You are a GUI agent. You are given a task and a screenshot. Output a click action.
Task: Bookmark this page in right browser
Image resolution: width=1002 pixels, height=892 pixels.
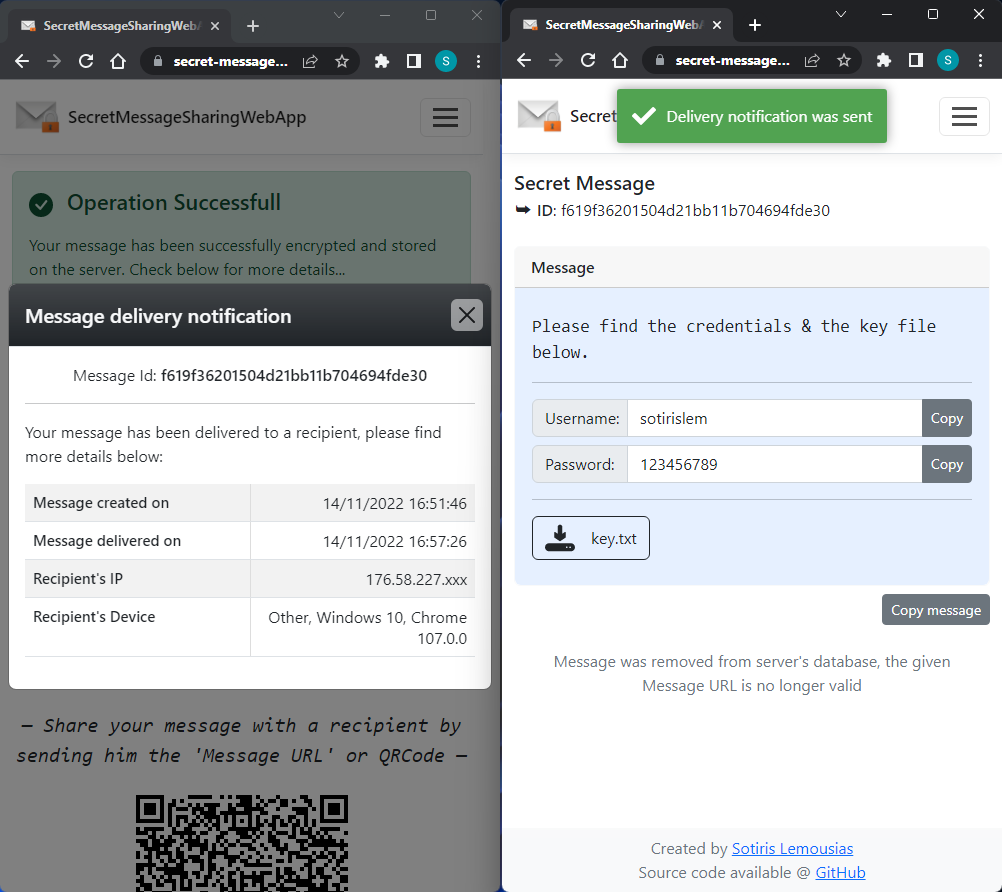[844, 60]
